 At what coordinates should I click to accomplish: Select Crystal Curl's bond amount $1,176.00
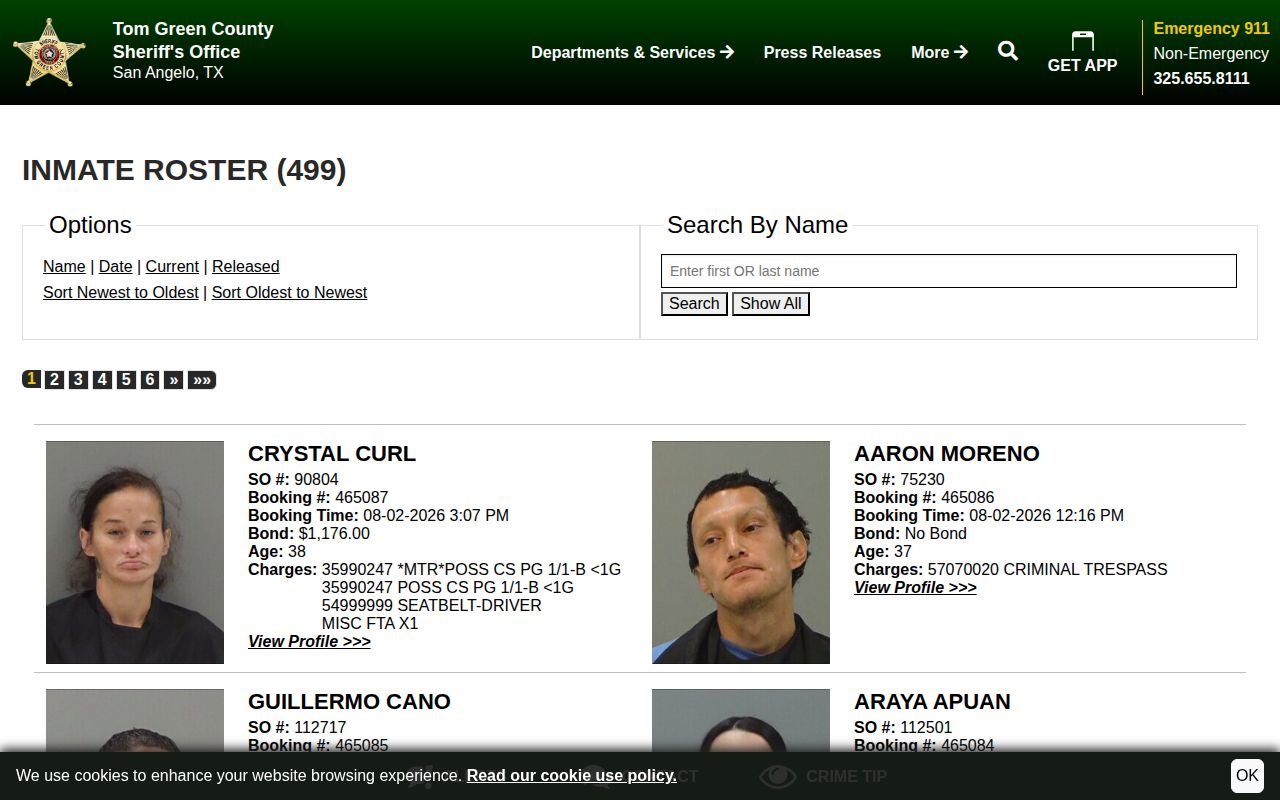coord(334,533)
